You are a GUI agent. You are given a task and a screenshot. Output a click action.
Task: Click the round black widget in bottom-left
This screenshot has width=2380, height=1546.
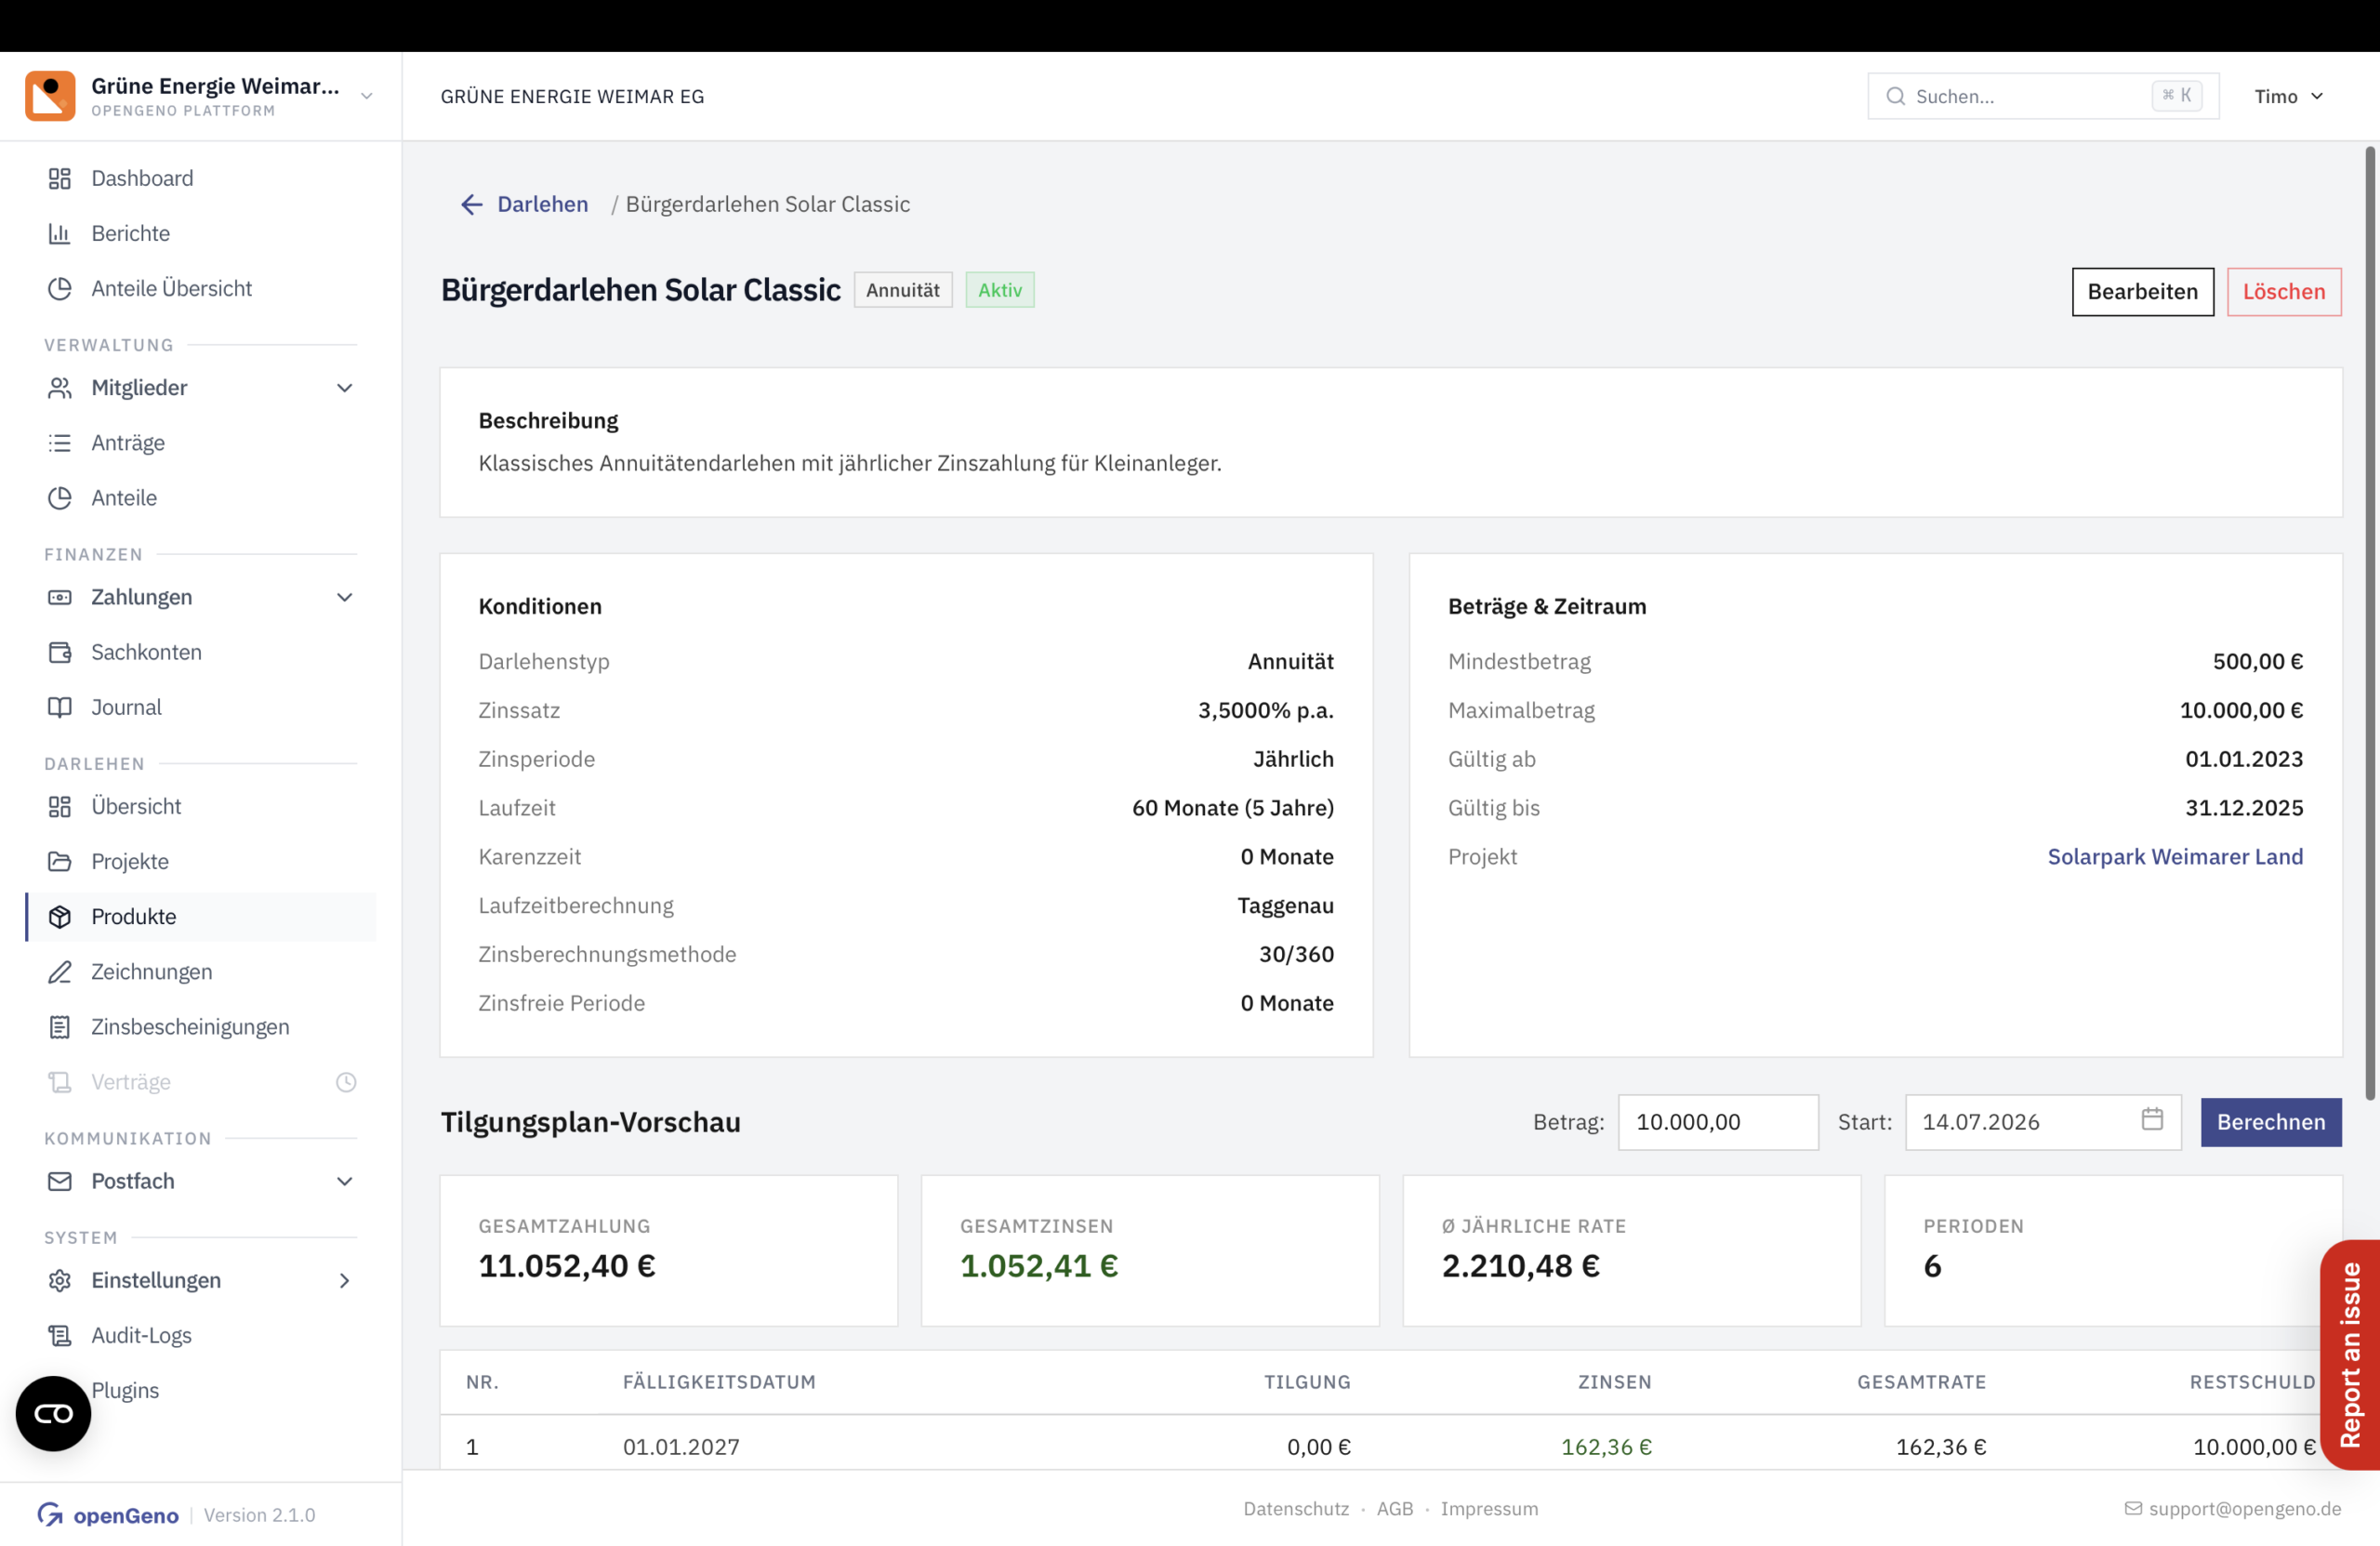tap(53, 1414)
